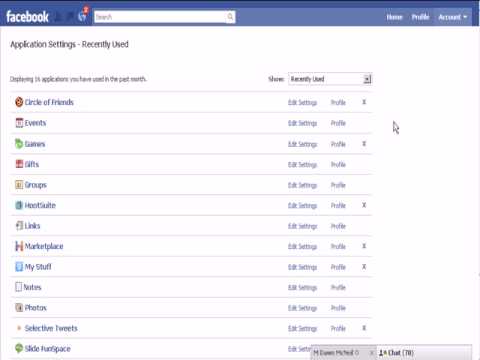This screenshot has width=480, height=360.
Task: Open the Slide FunSpace link
Action: coord(48,349)
